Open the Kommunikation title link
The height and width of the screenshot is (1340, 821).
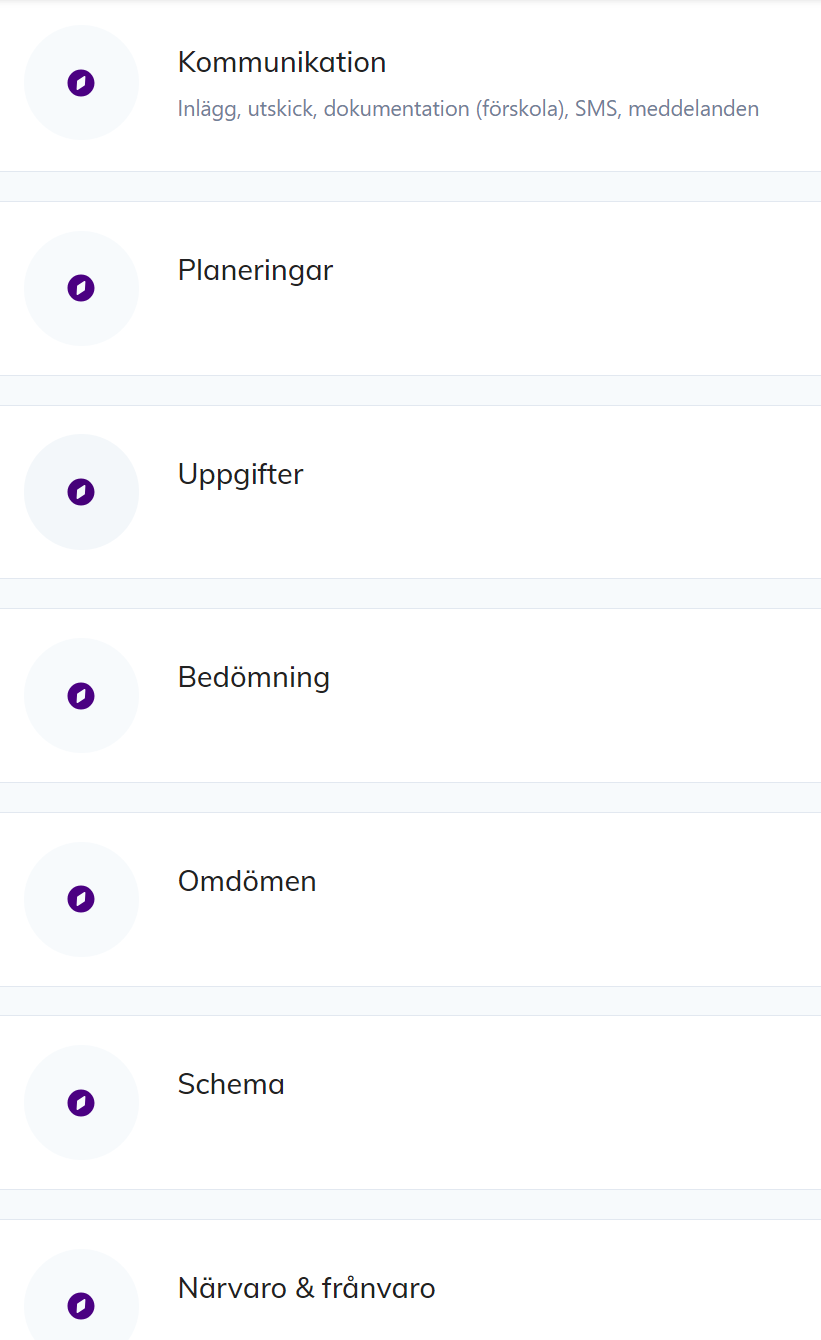[x=282, y=62]
